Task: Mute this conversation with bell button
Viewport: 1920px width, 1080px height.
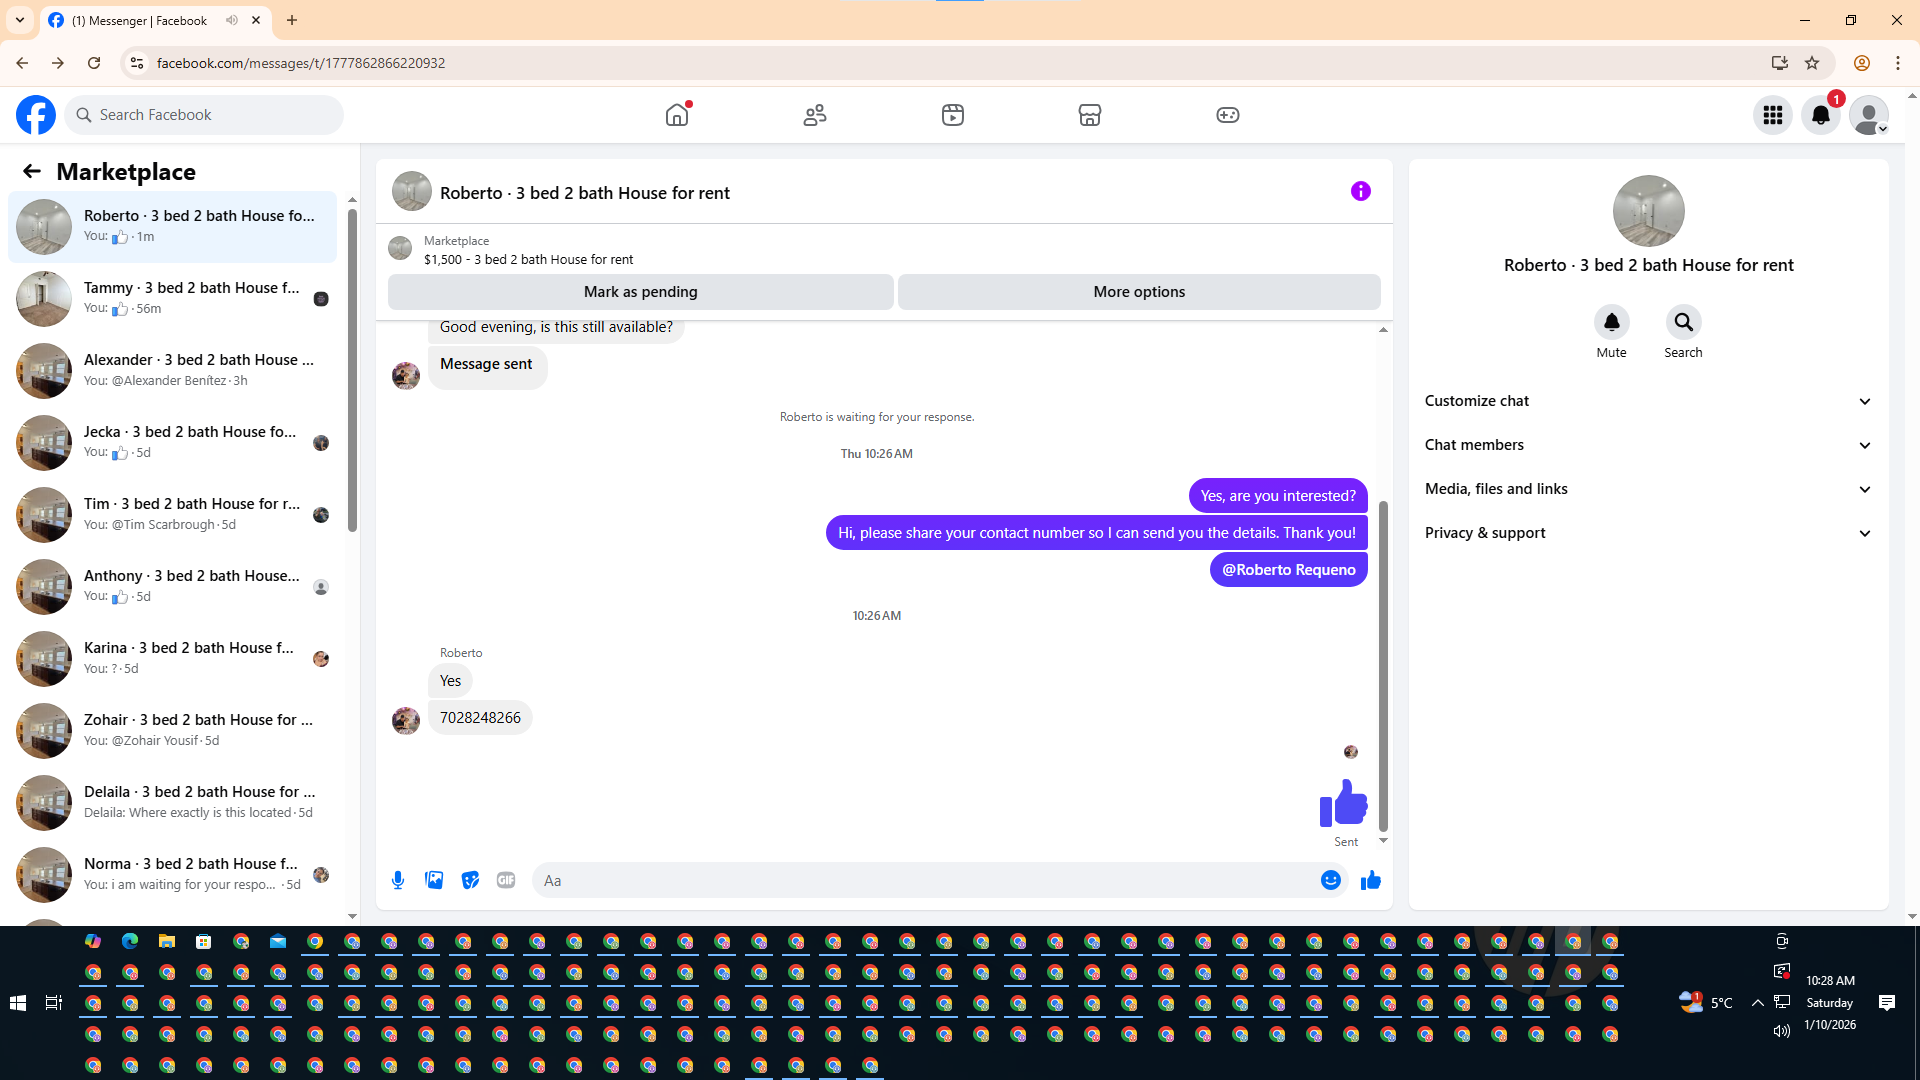Action: [1611, 323]
